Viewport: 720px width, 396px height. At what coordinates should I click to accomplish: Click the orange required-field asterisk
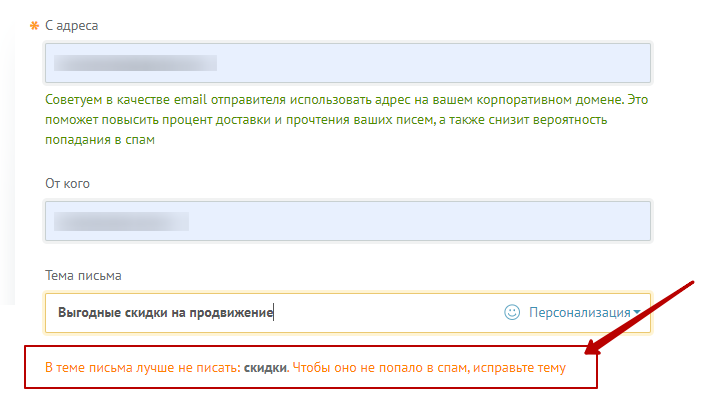pyautogui.click(x=34, y=26)
